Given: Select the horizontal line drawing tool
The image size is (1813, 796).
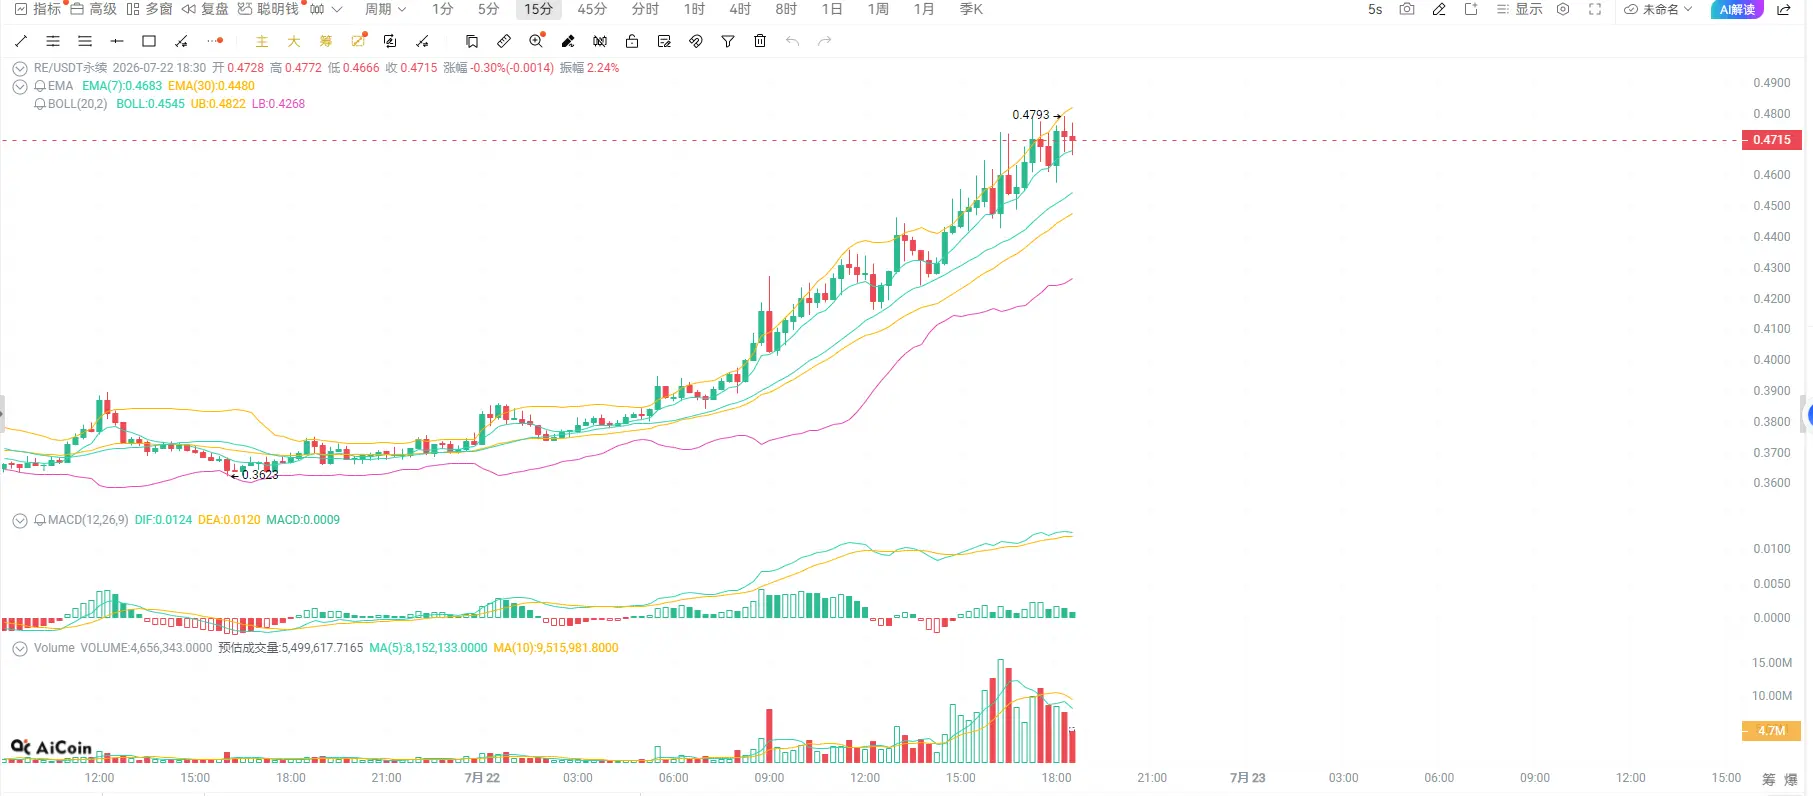Looking at the screenshot, I should (117, 41).
